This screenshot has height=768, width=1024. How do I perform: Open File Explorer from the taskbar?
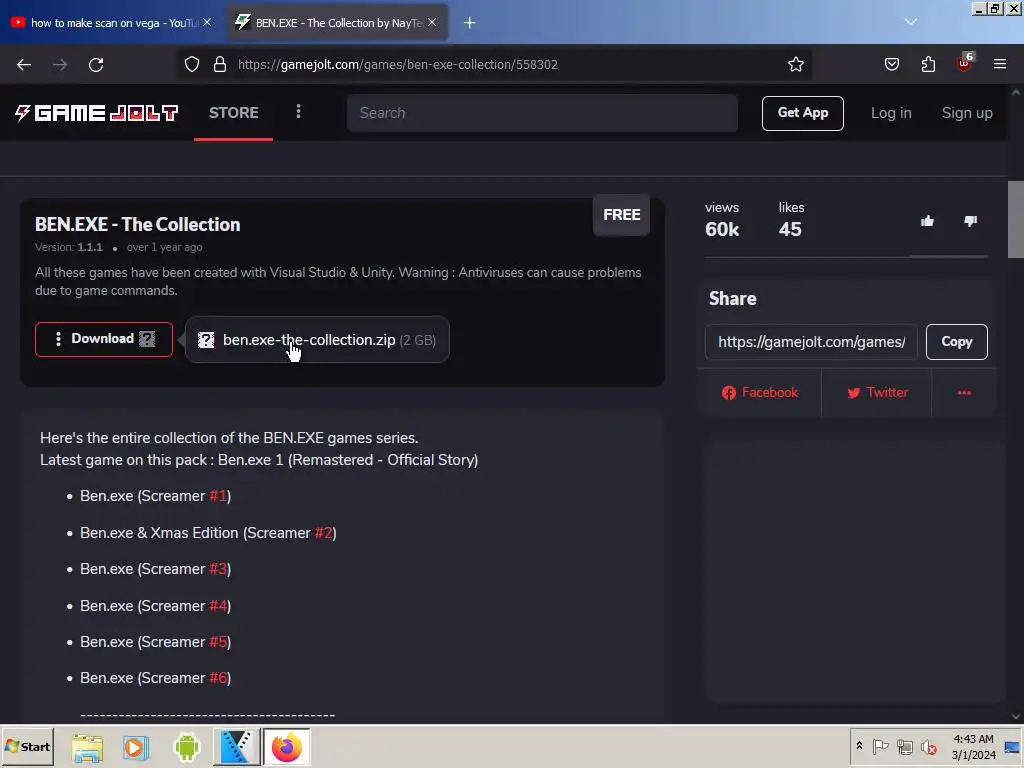click(x=87, y=747)
